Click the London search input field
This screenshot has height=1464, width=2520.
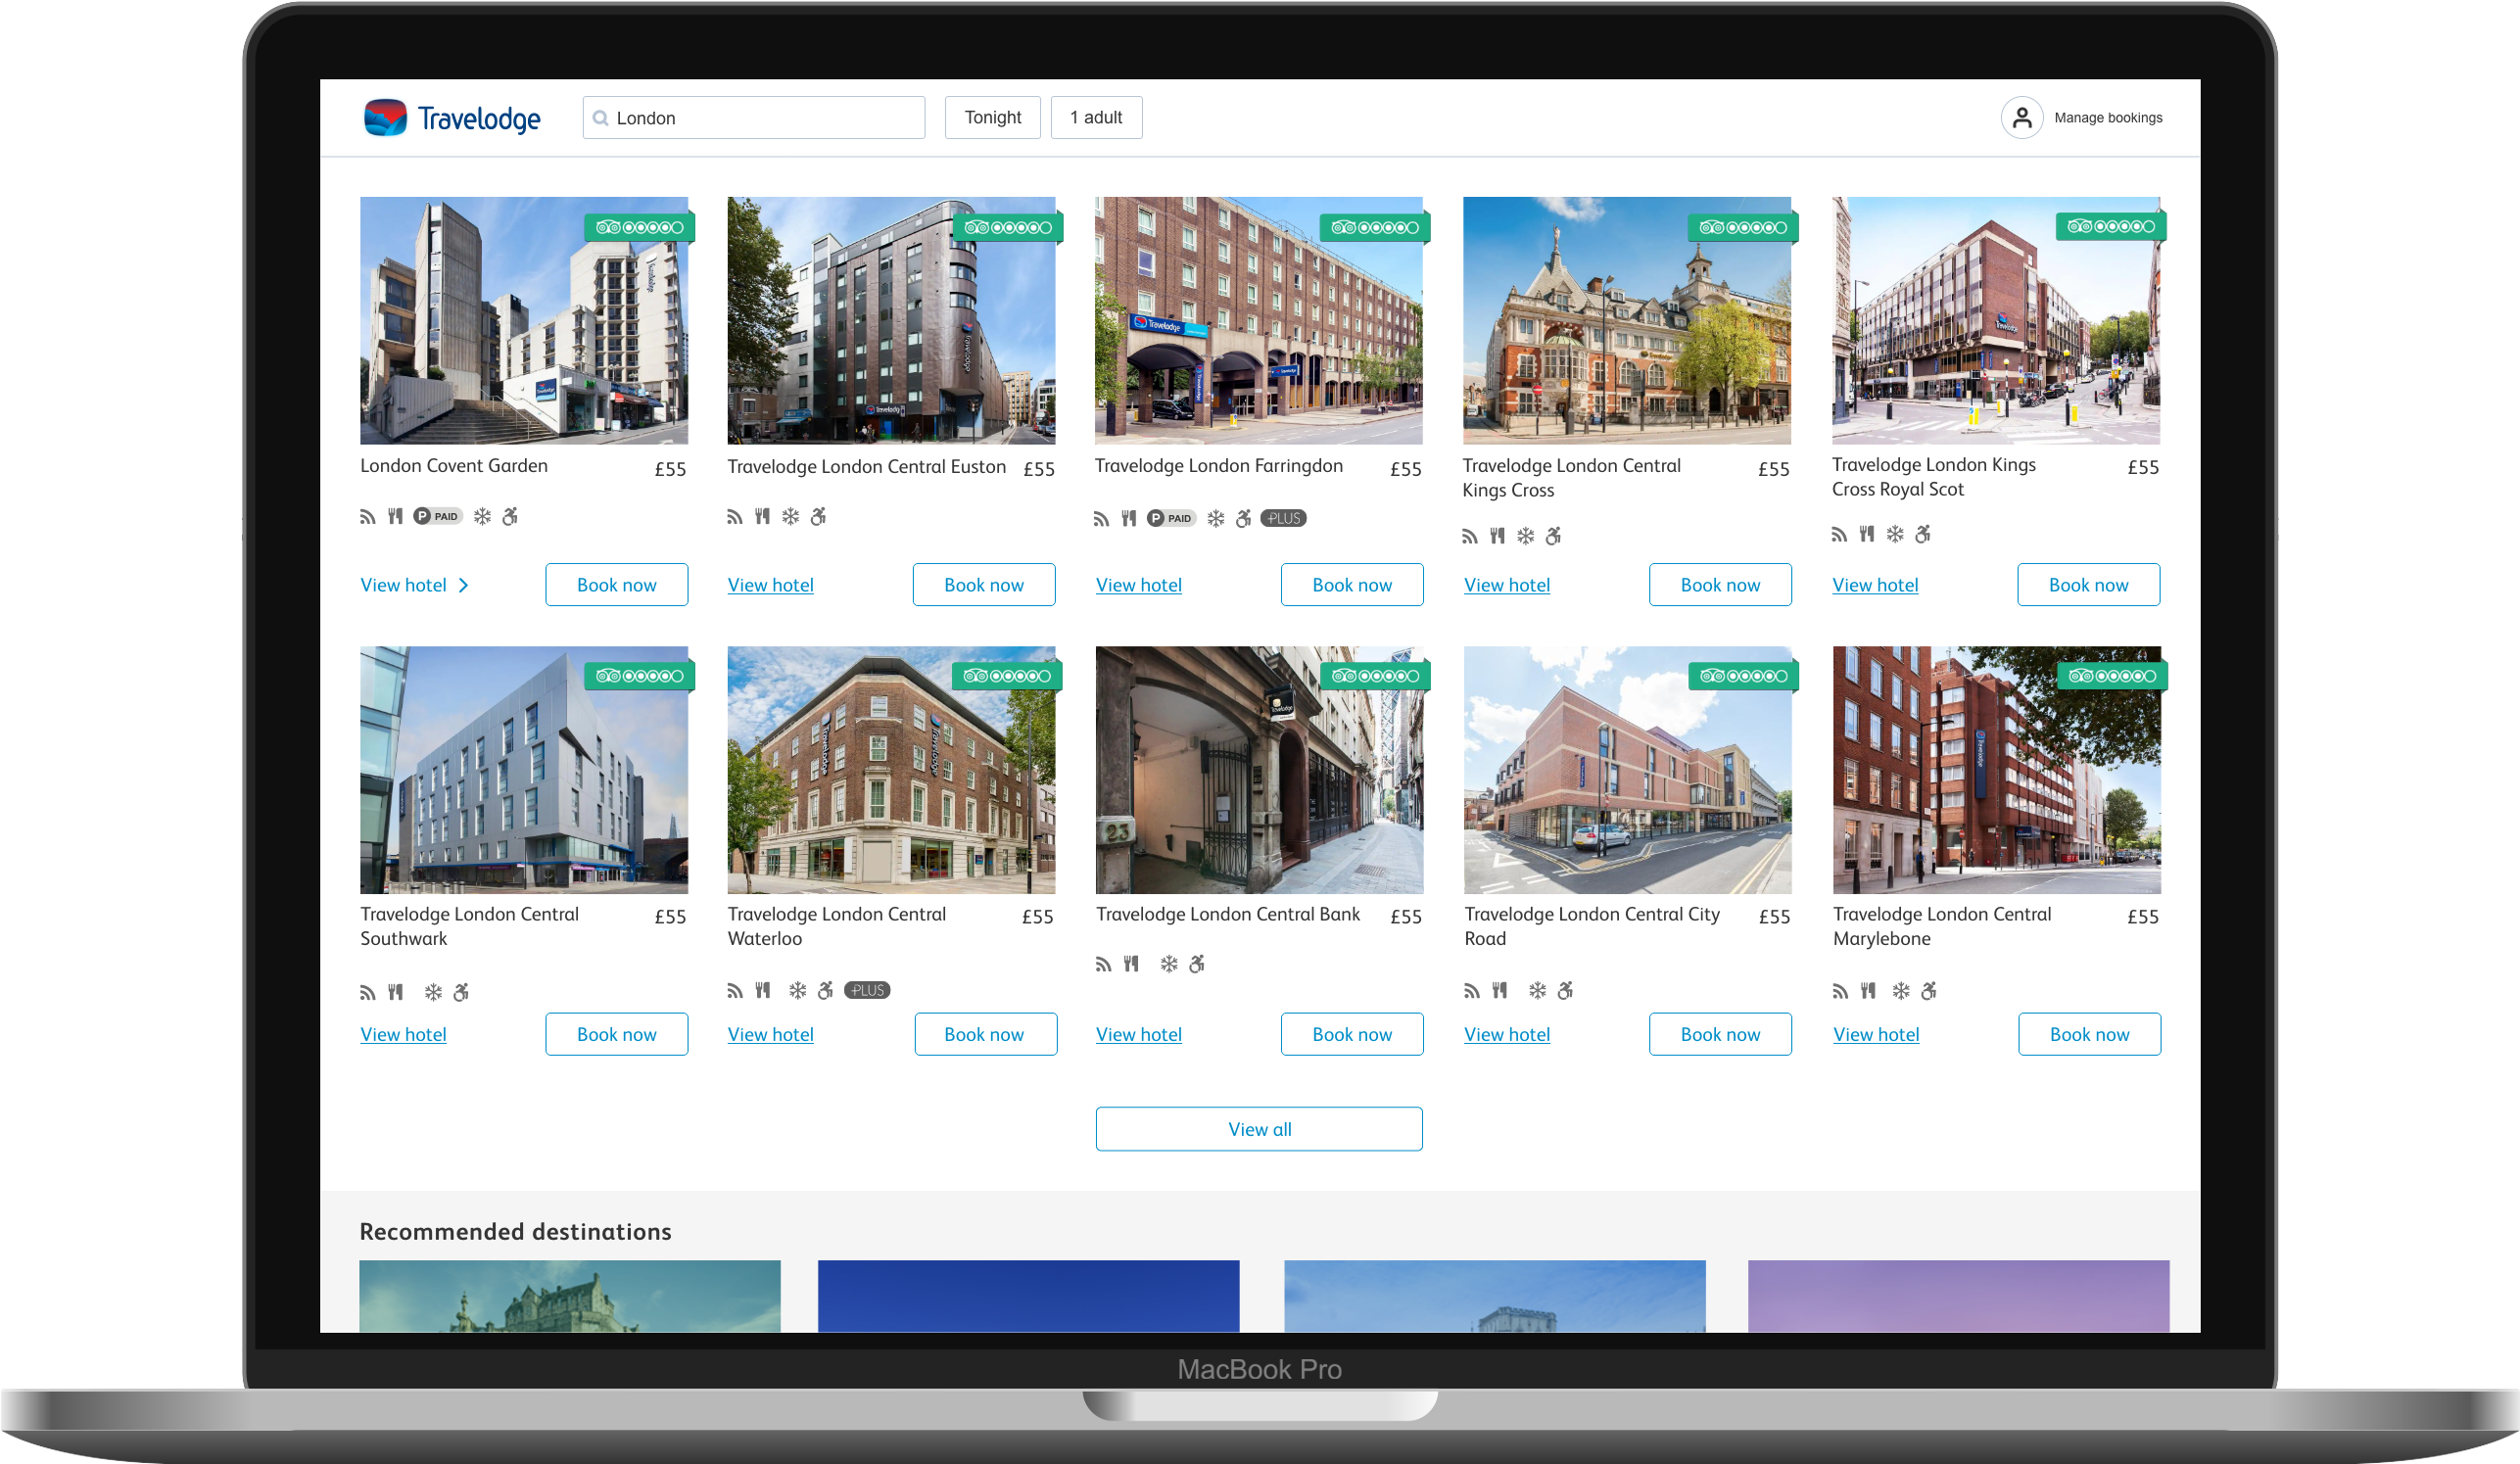click(x=754, y=118)
